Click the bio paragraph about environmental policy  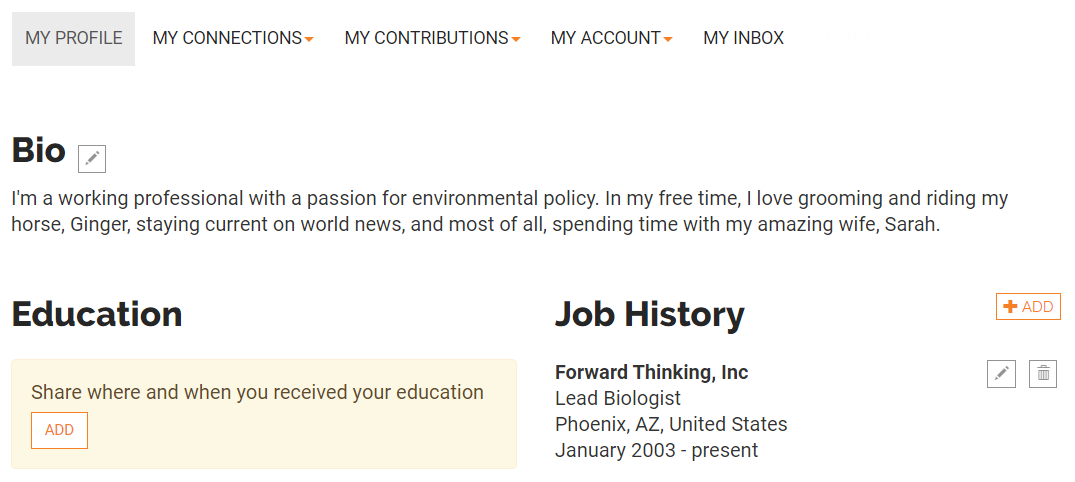pos(509,212)
